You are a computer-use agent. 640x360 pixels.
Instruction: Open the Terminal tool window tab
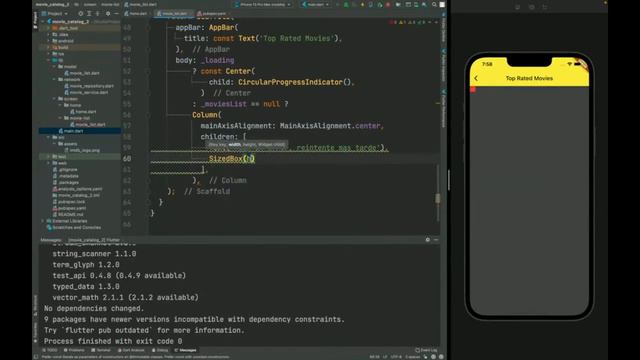[101, 350]
